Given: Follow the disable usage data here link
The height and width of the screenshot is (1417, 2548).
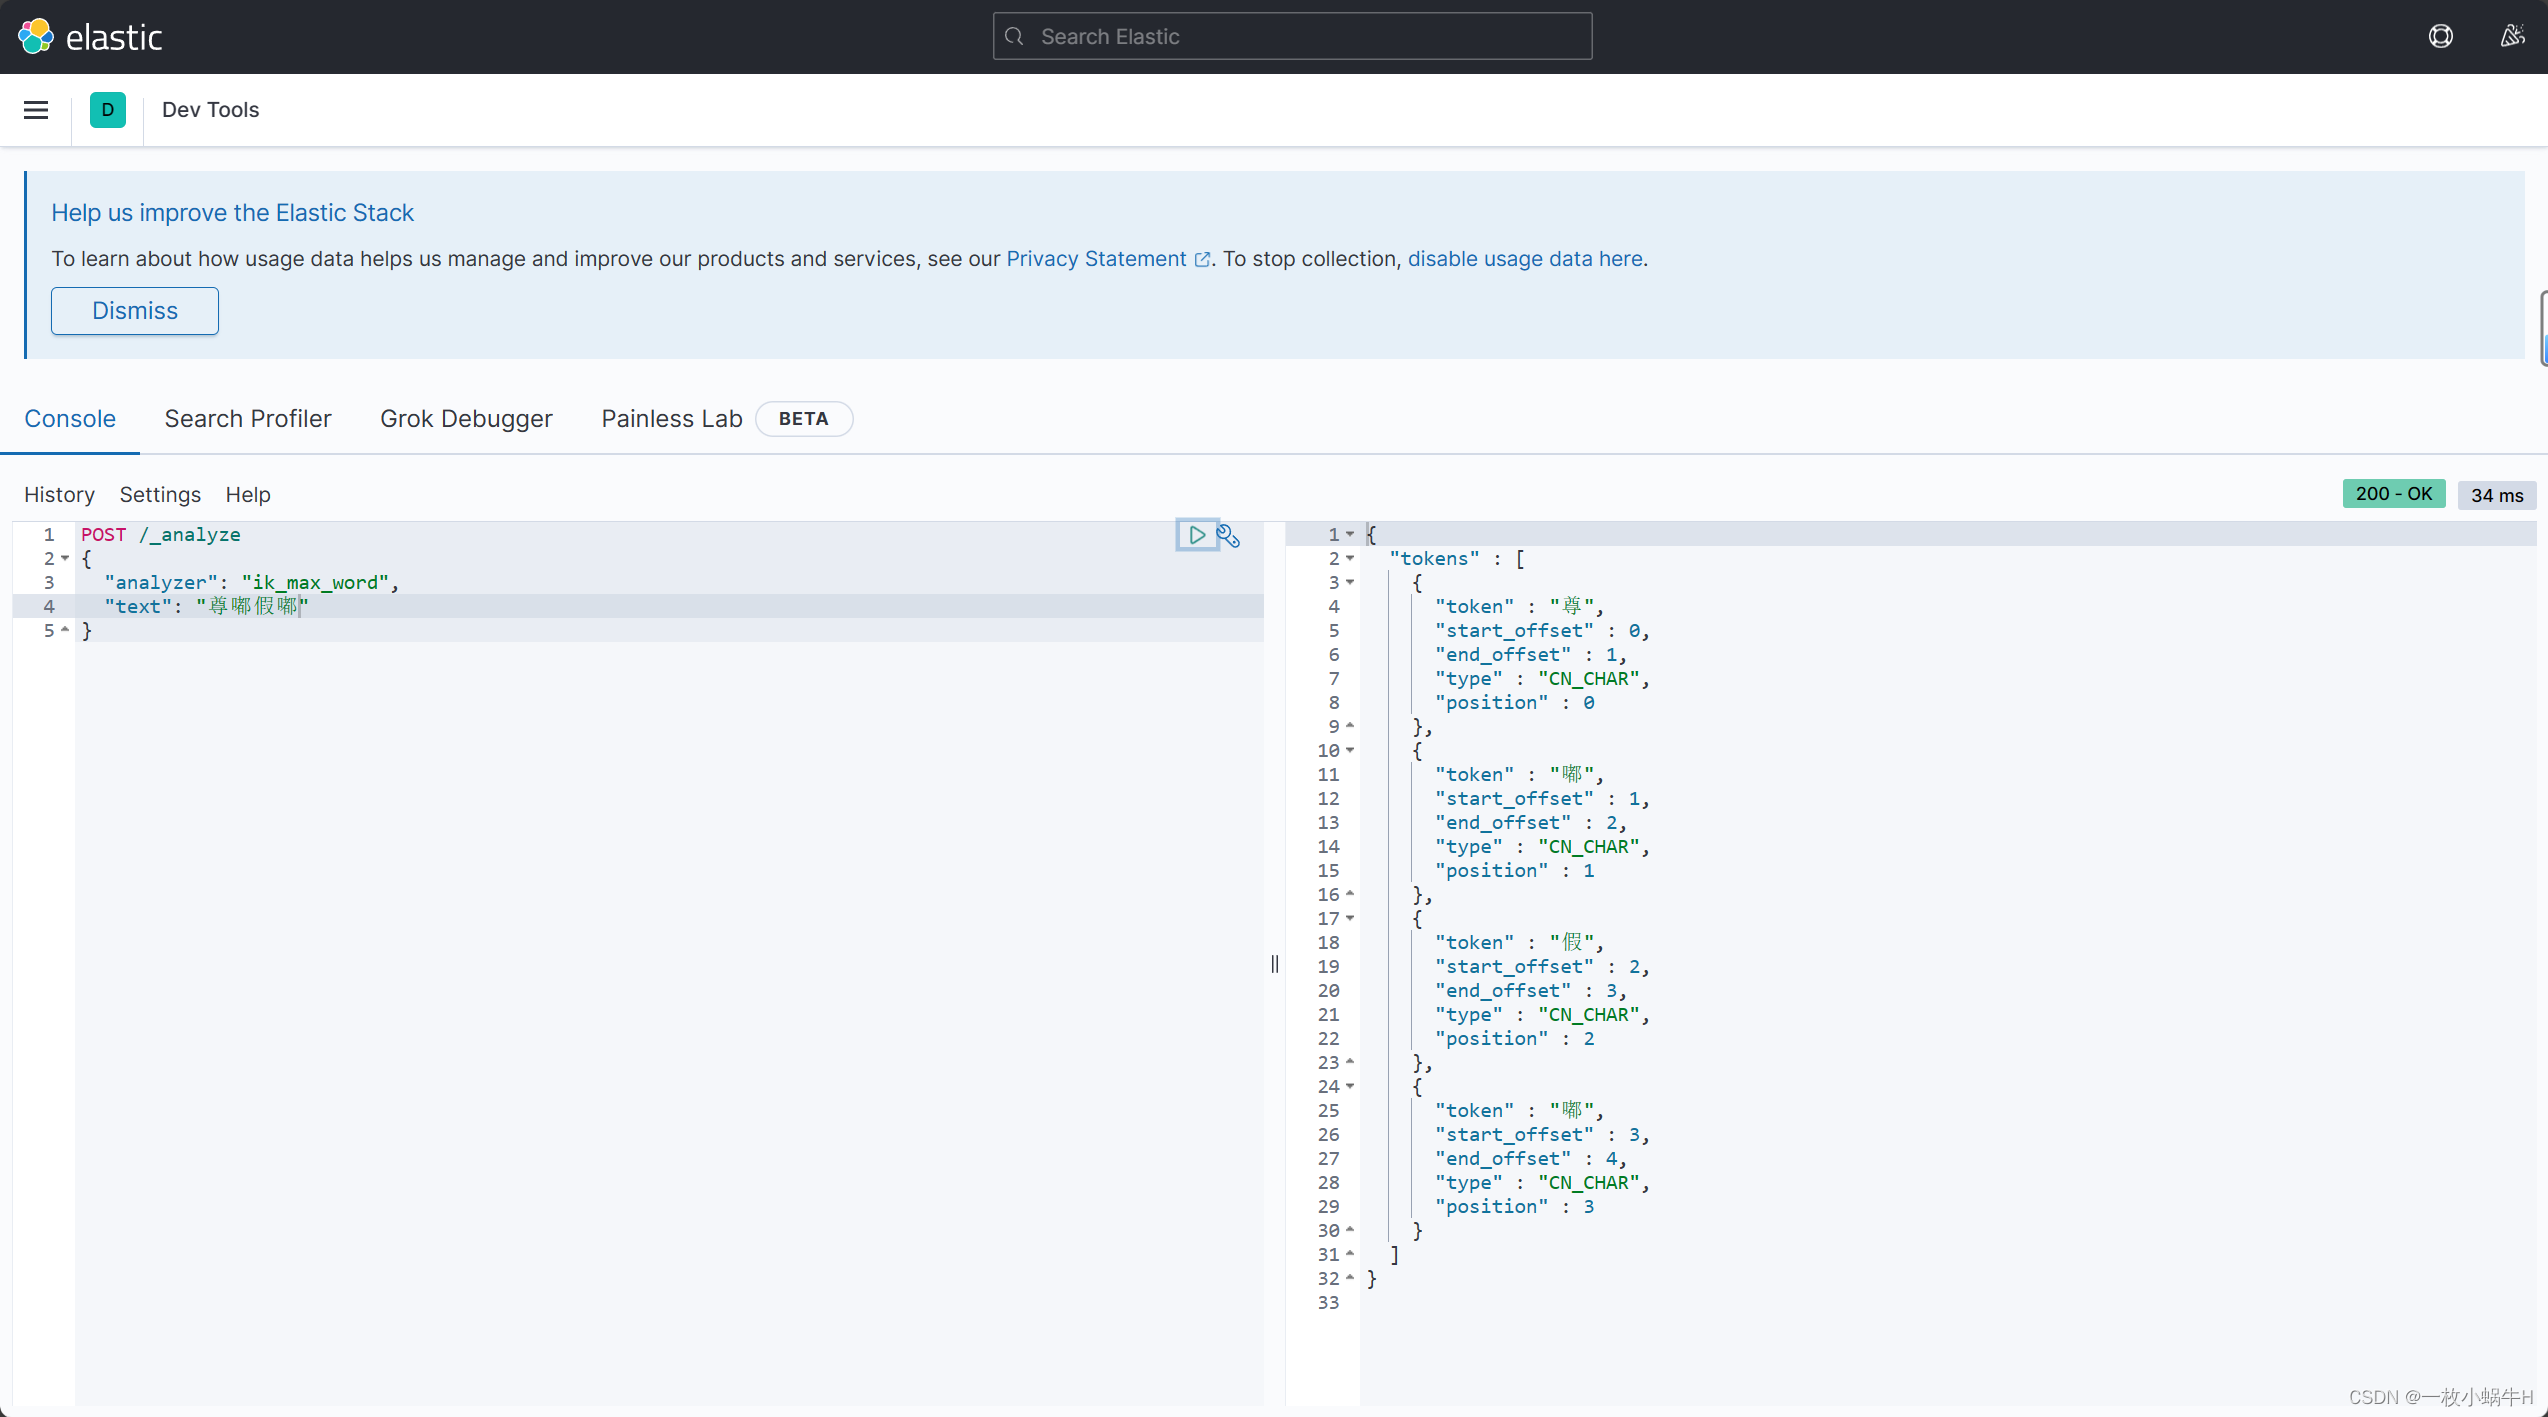Looking at the screenshot, I should pos(1525,259).
